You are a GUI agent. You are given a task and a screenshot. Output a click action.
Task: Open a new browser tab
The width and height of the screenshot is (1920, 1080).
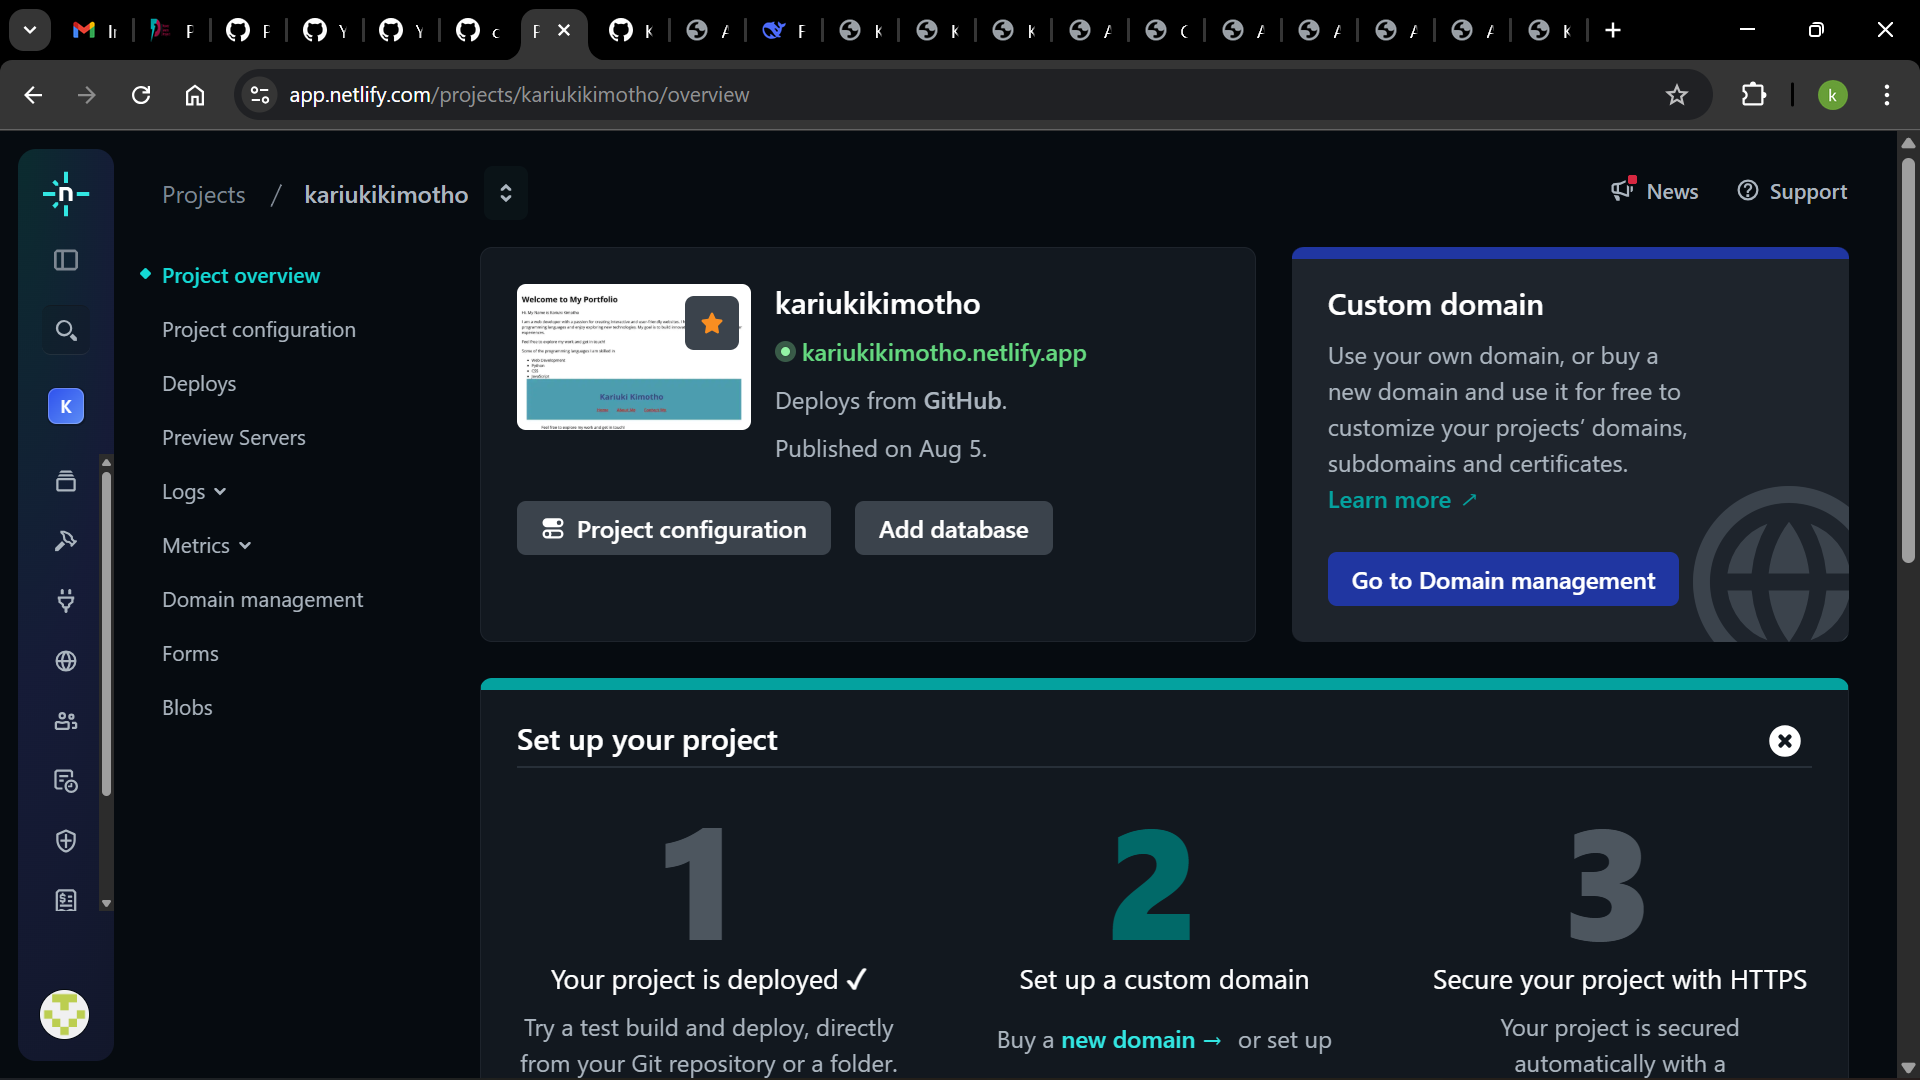1613,31
